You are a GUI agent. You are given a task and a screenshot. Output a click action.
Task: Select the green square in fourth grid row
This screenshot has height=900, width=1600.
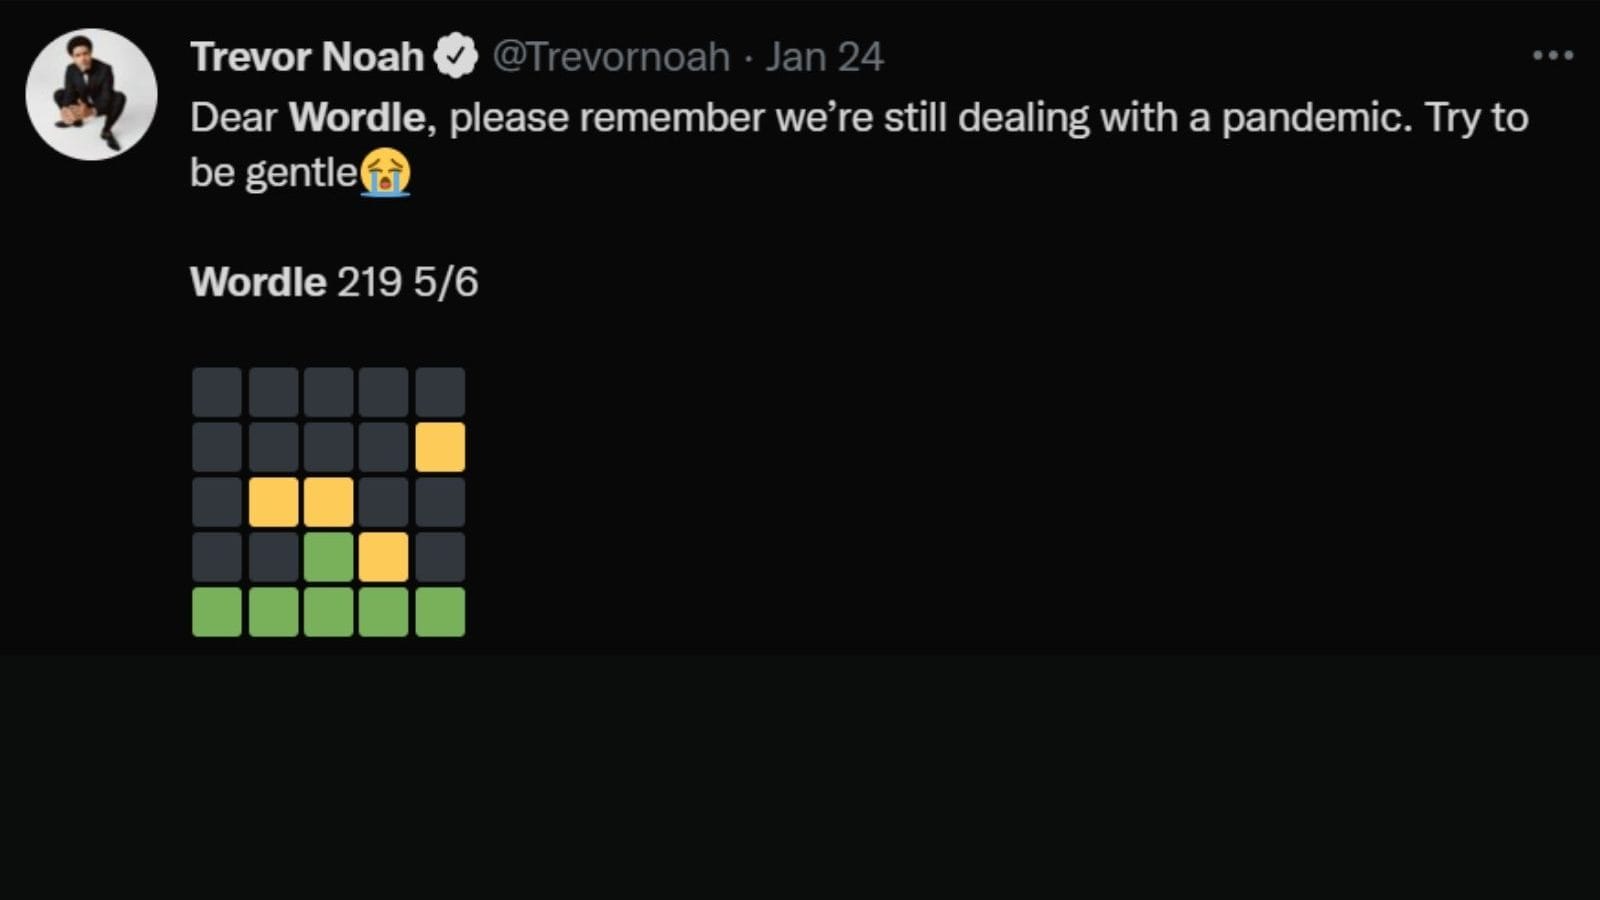[x=328, y=557]
